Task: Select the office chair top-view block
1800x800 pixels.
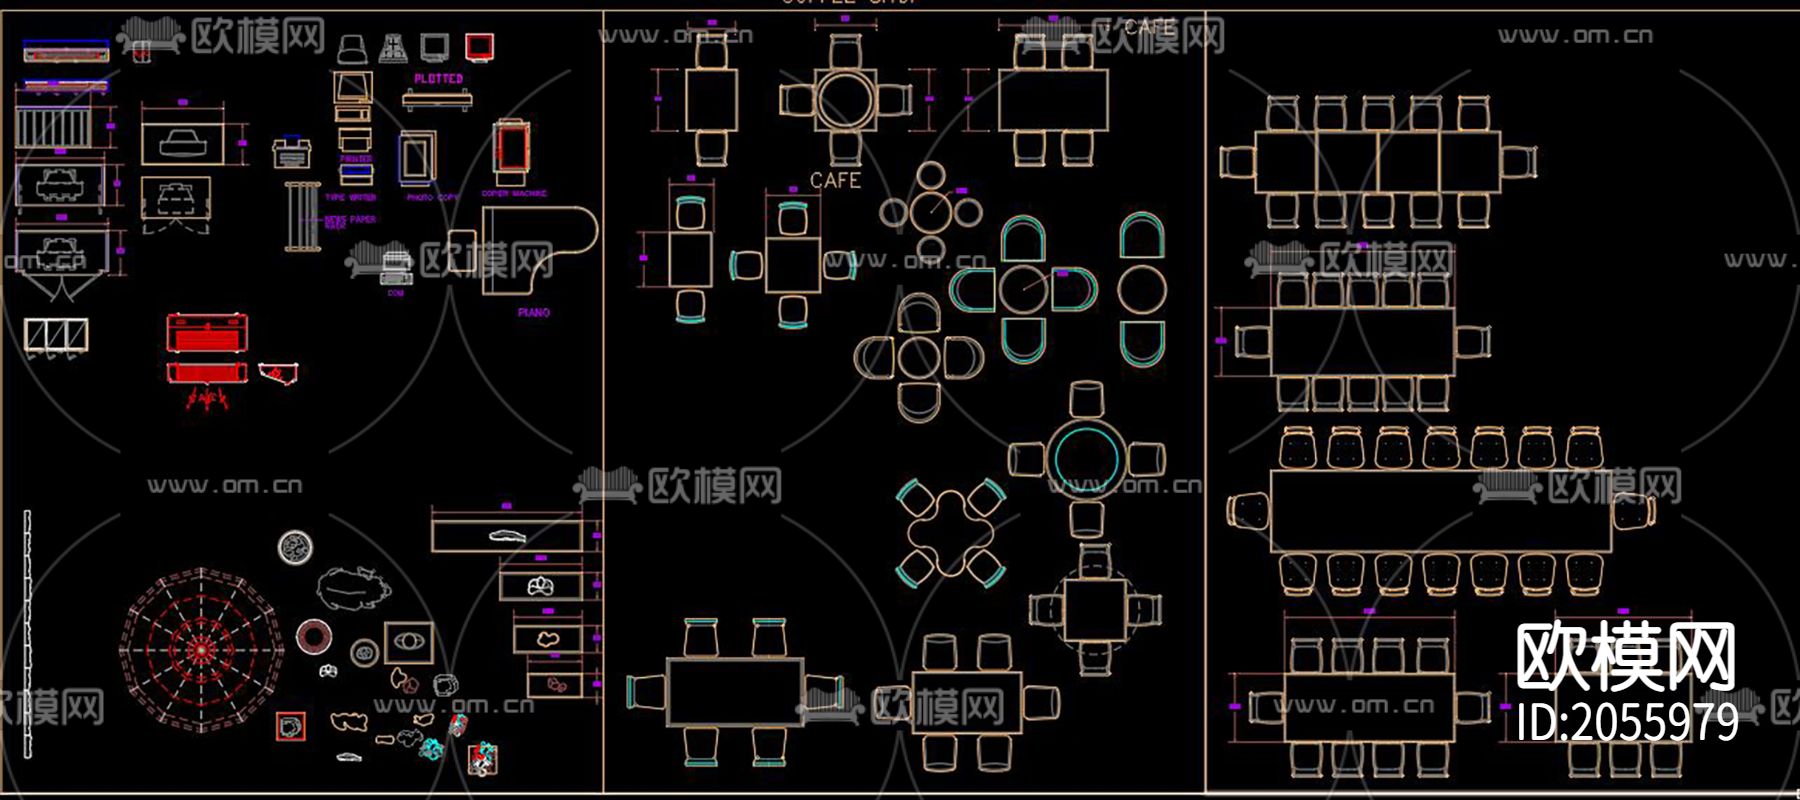Action: [352, 47]
